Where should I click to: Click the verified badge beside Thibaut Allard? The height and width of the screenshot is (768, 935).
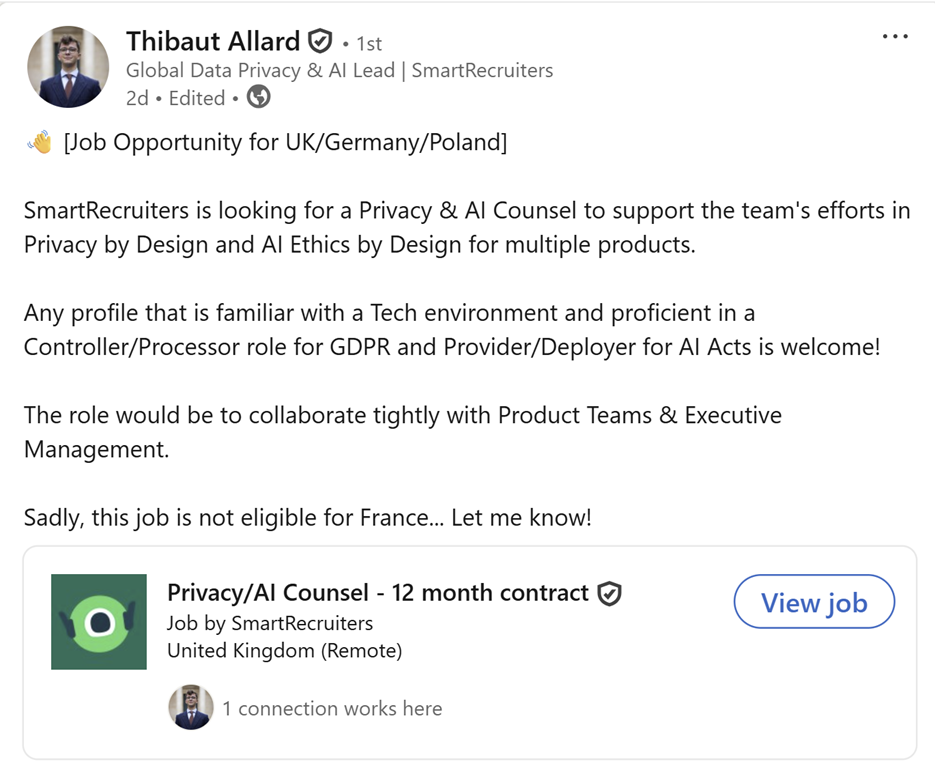click(319, 42)
